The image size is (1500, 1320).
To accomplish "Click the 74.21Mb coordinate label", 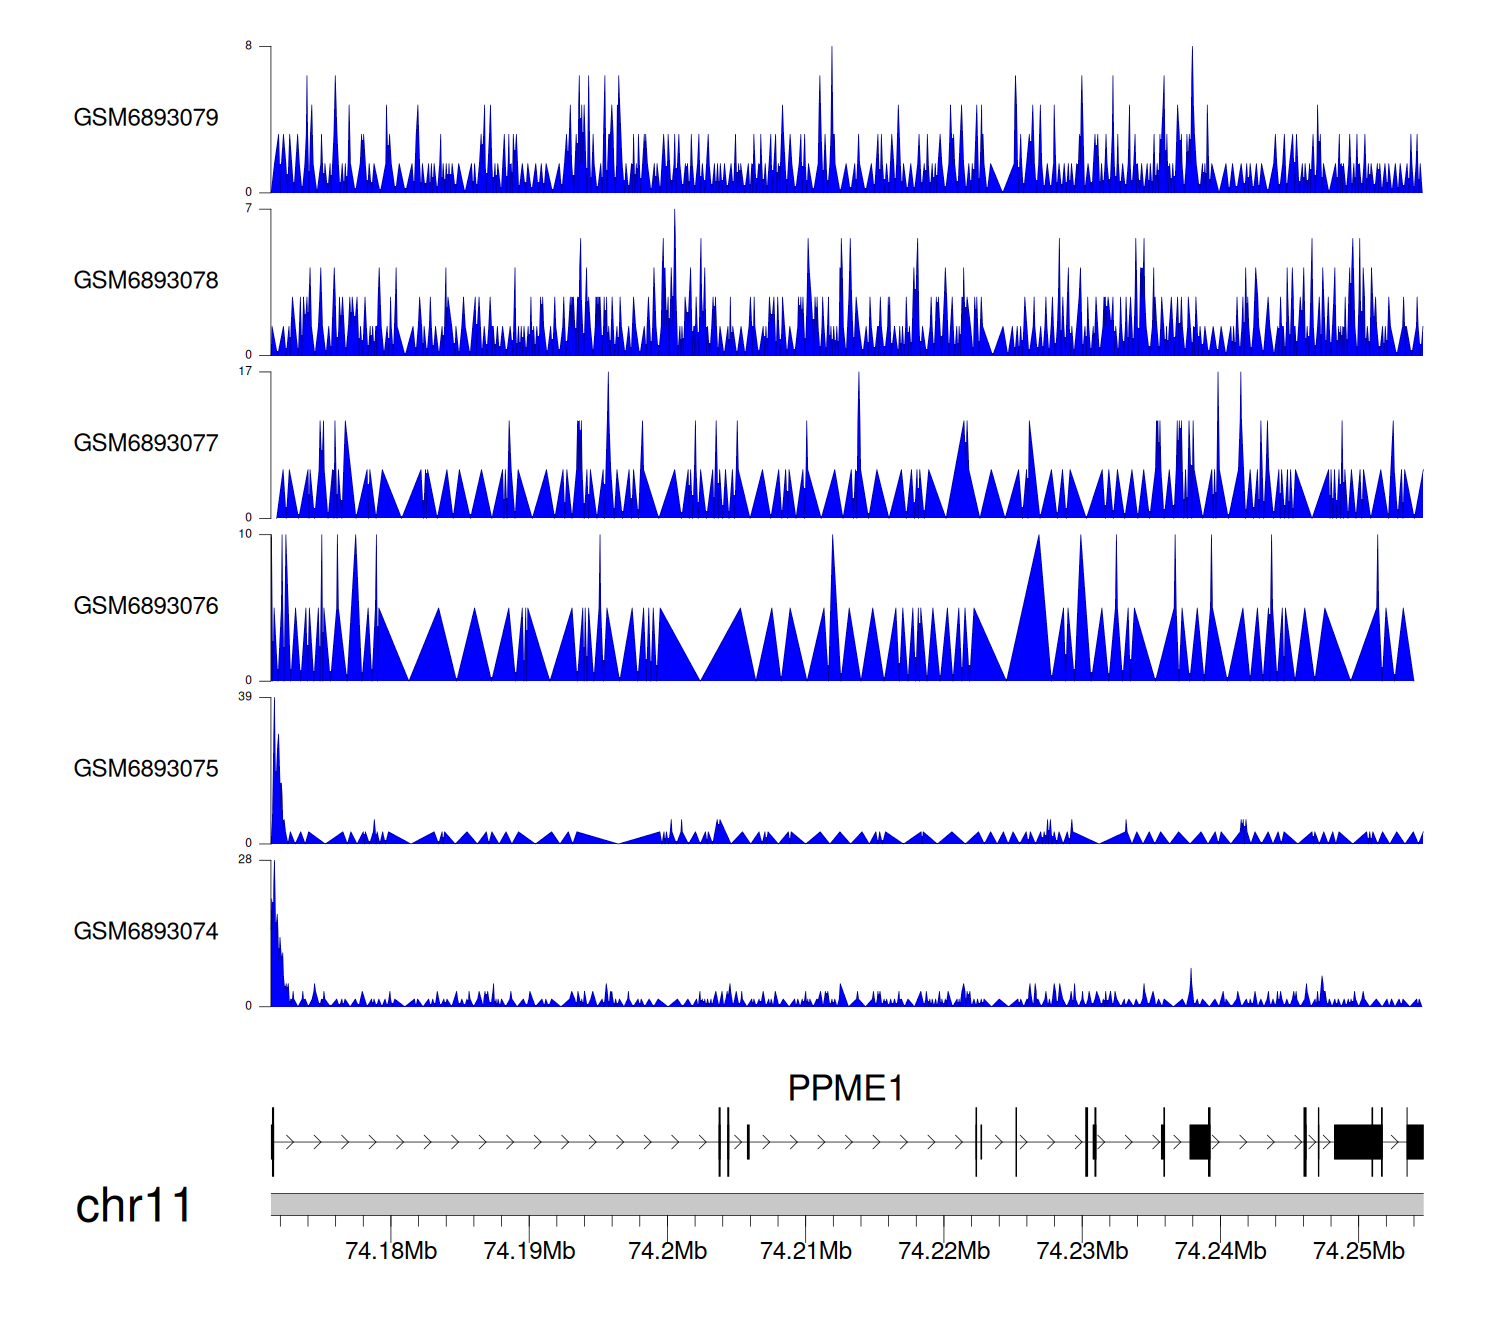I will (x=805, y=1251).
